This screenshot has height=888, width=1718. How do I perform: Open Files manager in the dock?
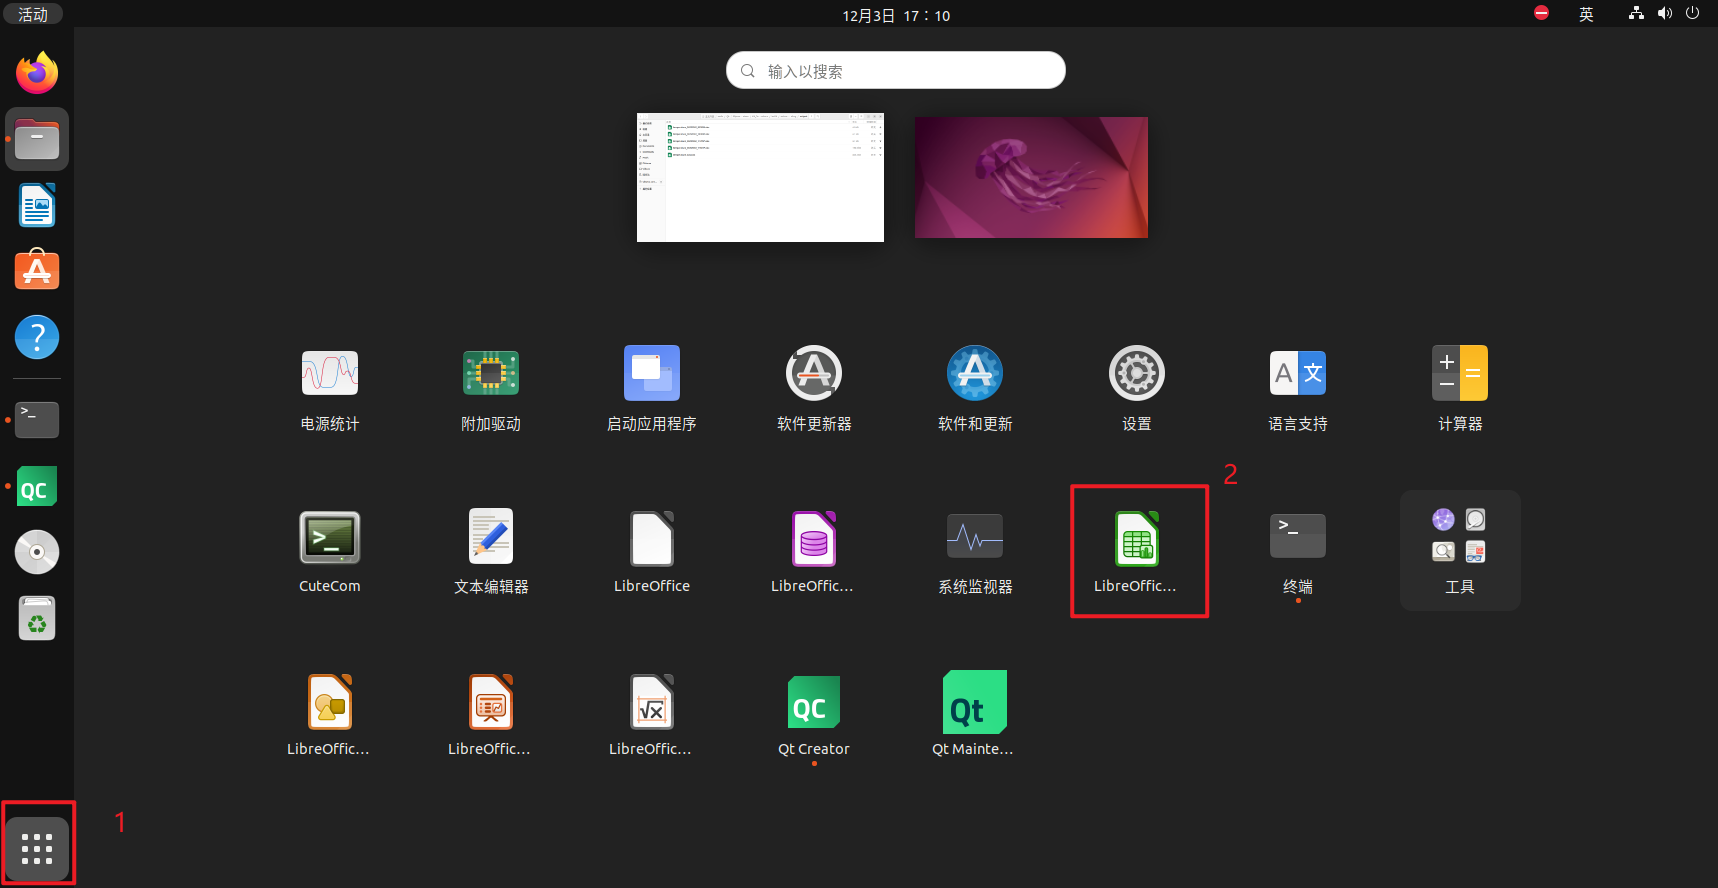tap(37, 139)
